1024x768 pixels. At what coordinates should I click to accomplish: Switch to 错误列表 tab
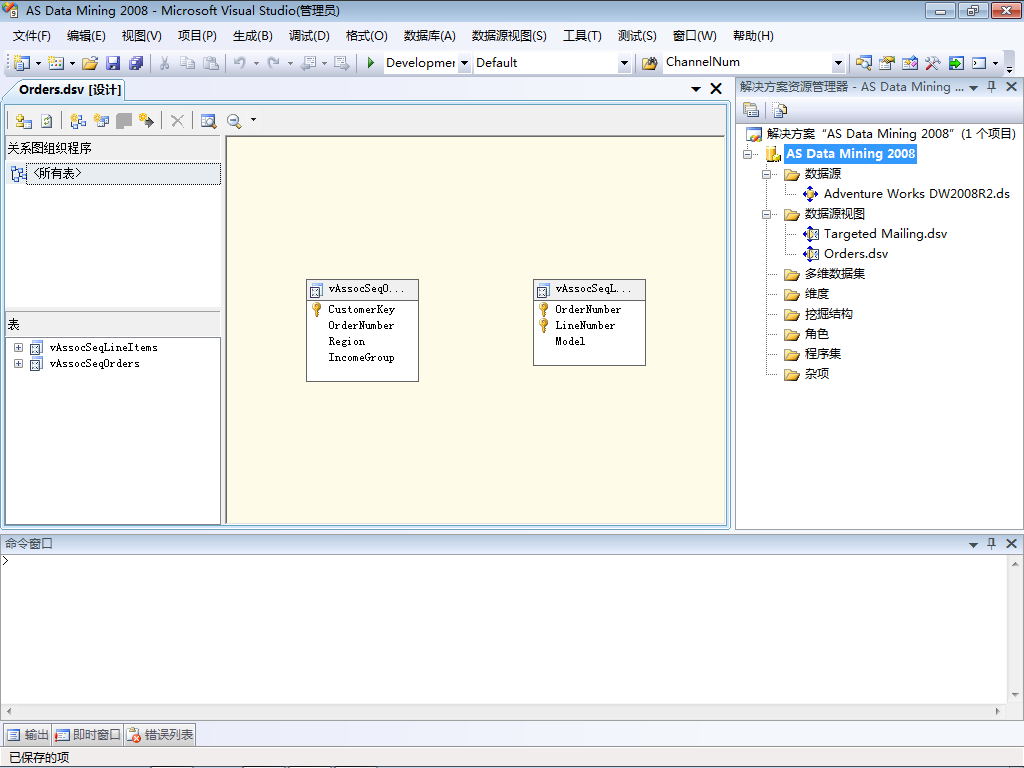click(x=161, y=735)
